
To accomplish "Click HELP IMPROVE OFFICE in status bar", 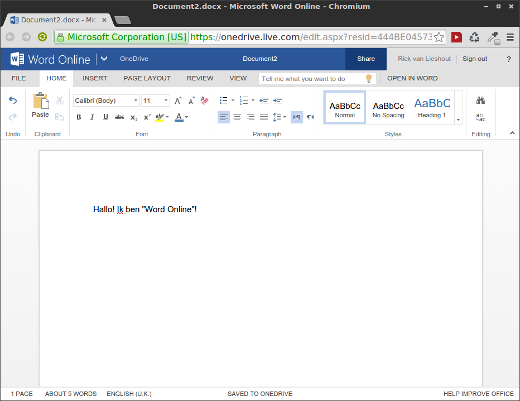I will (x=478, y=394).
